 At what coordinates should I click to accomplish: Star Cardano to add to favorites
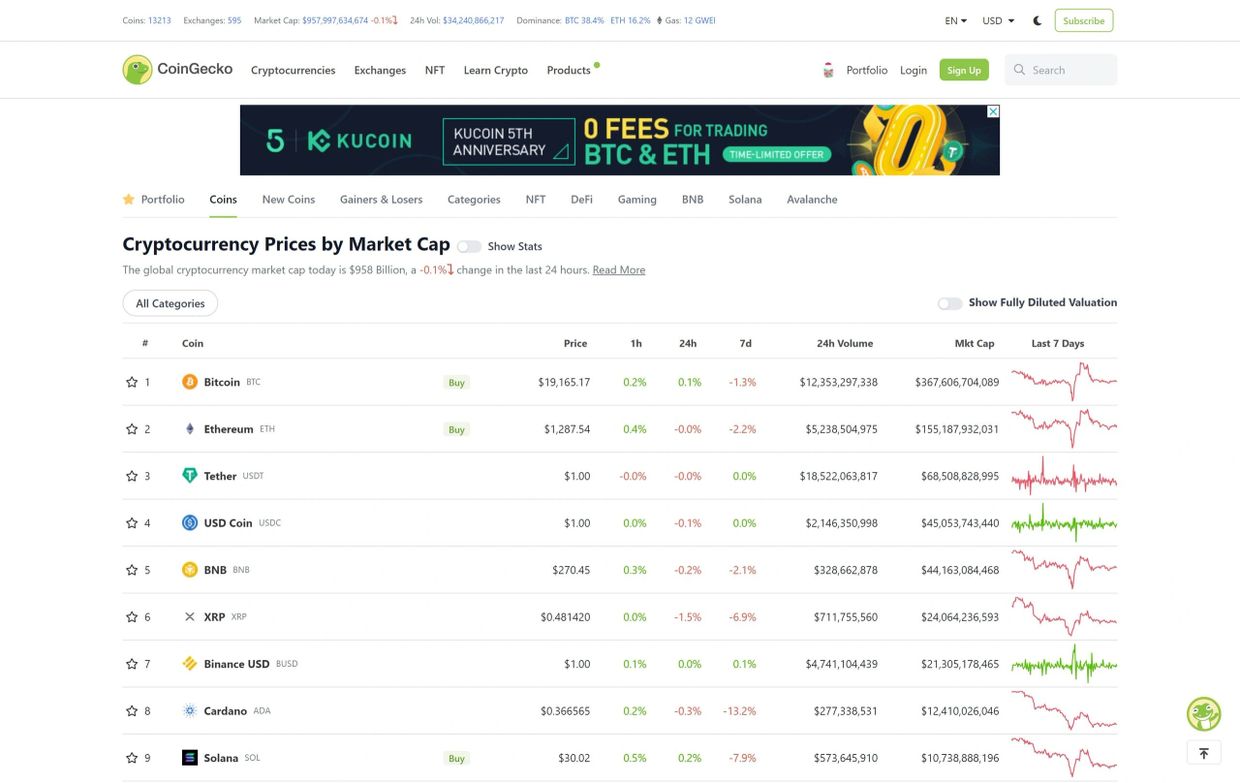point(131,711)
